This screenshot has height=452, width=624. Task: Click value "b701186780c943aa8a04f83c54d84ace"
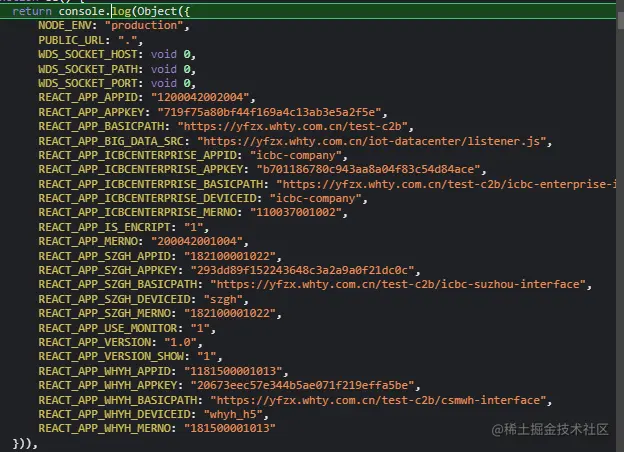pyautogui.click(x=369, y=169)
